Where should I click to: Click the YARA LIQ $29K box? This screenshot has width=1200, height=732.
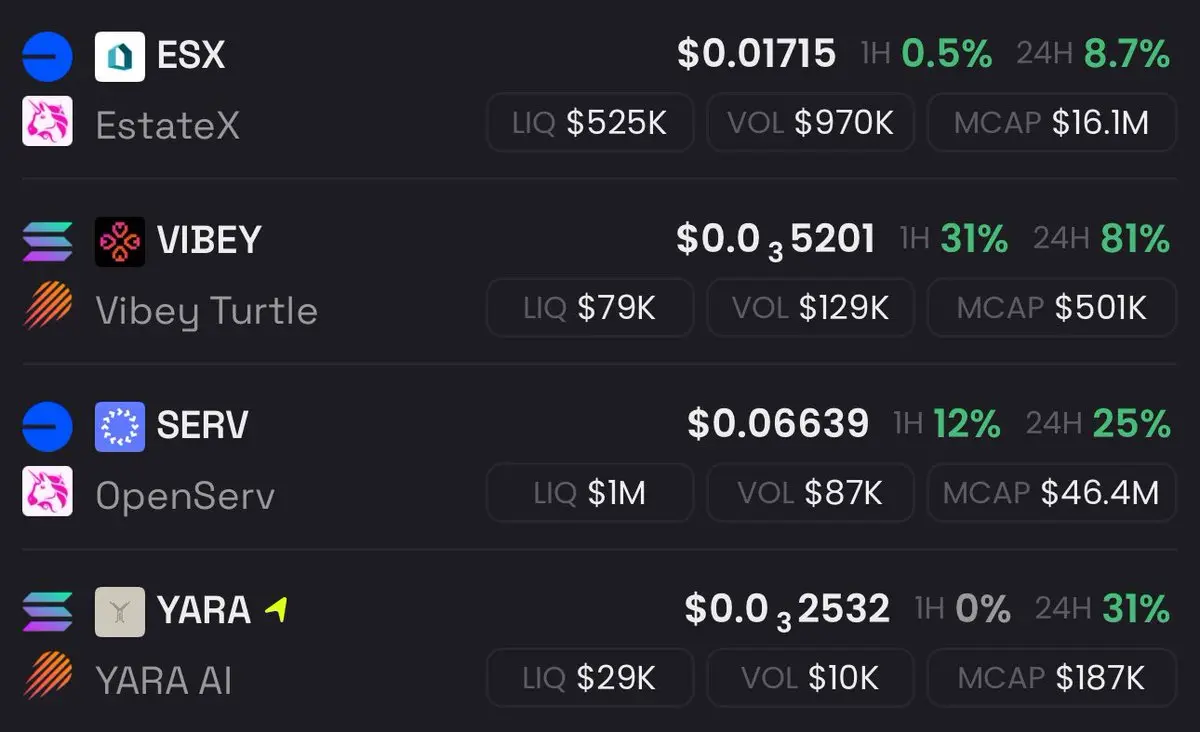pyautogui.click(x=590, y=679)
